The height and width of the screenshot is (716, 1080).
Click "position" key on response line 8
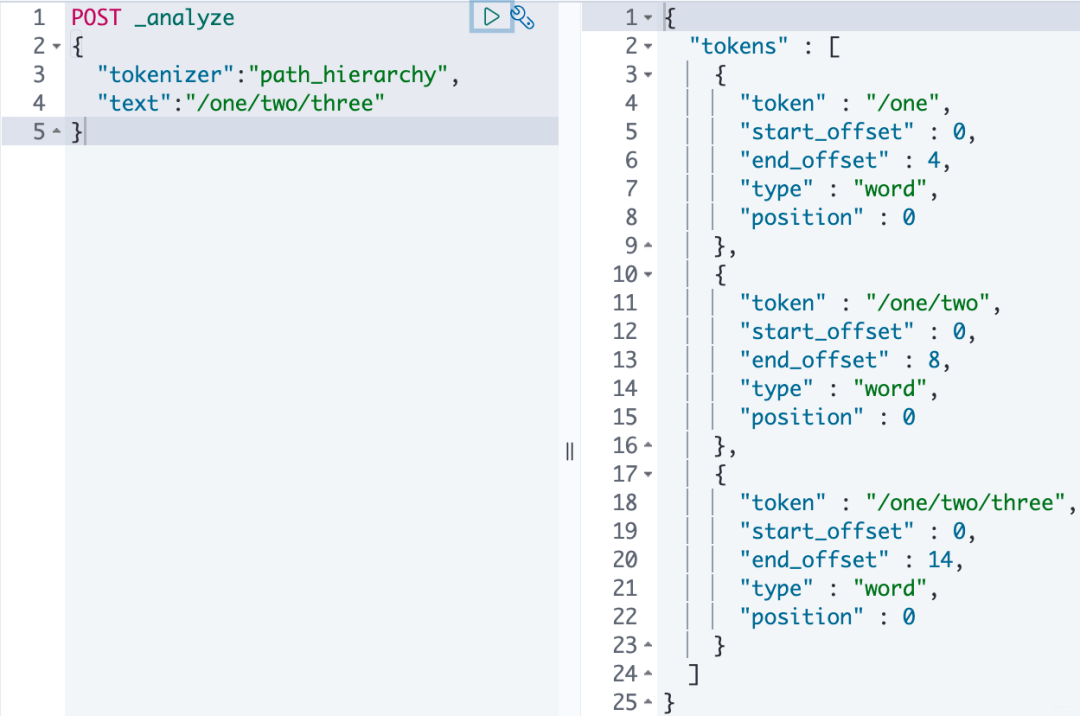pos(801,218)
